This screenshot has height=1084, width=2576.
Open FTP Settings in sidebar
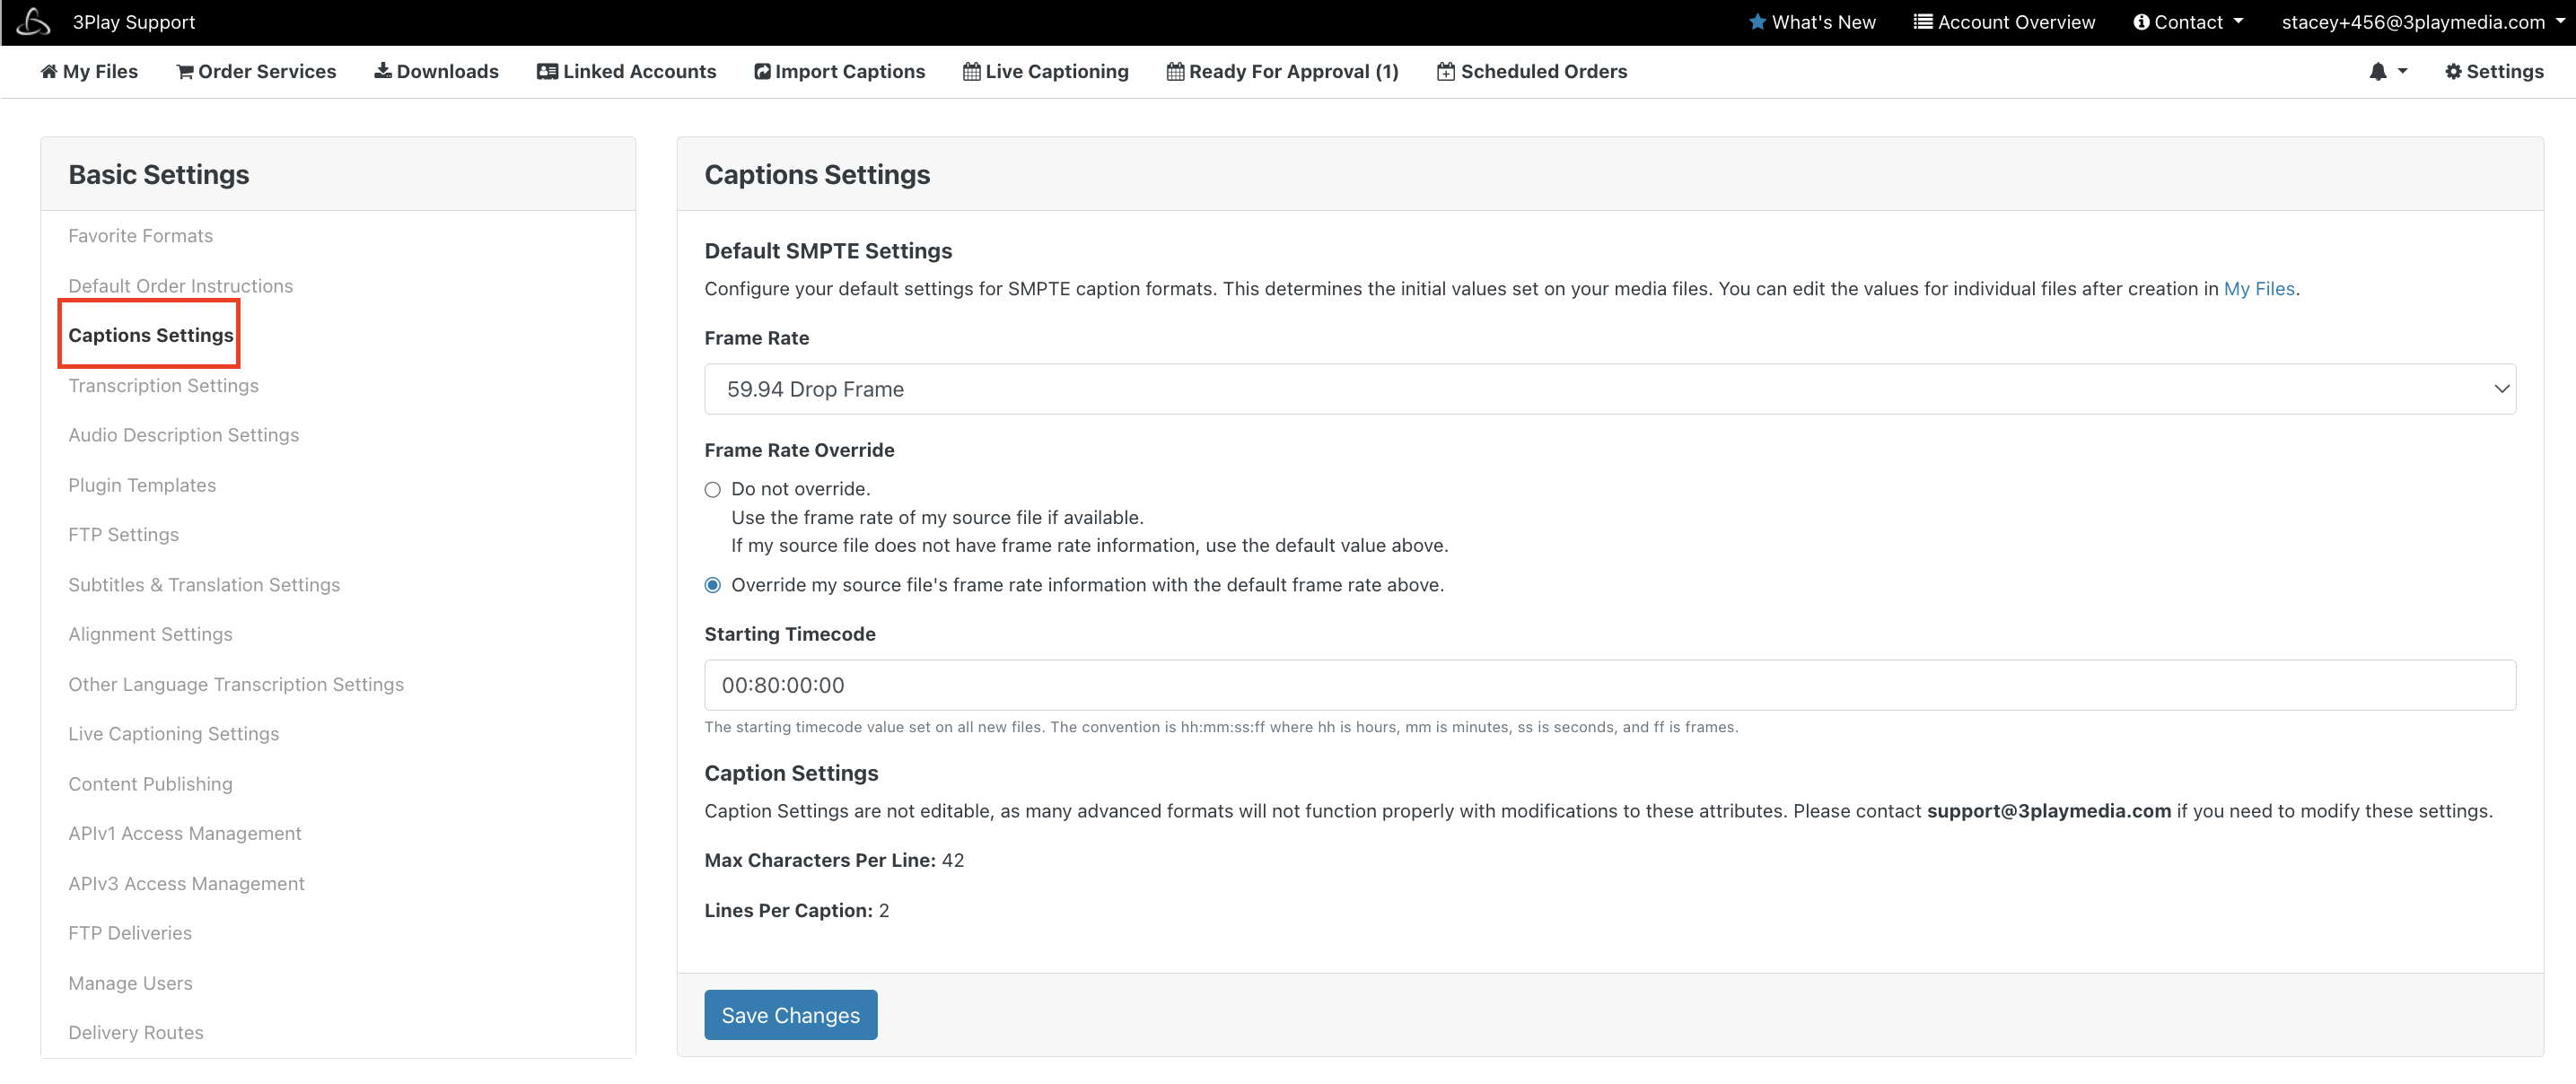click(x=123, y=534)
